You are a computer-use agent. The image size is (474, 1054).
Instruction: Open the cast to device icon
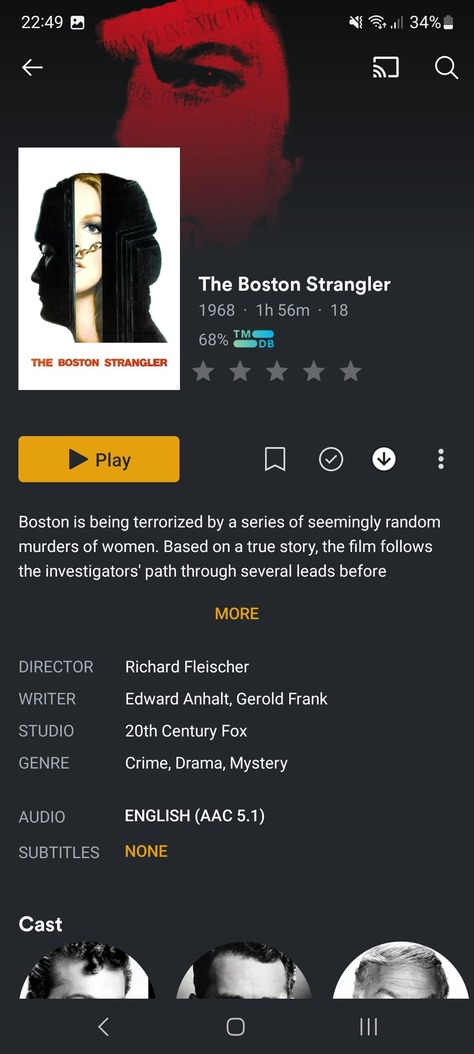coord(385,67)
